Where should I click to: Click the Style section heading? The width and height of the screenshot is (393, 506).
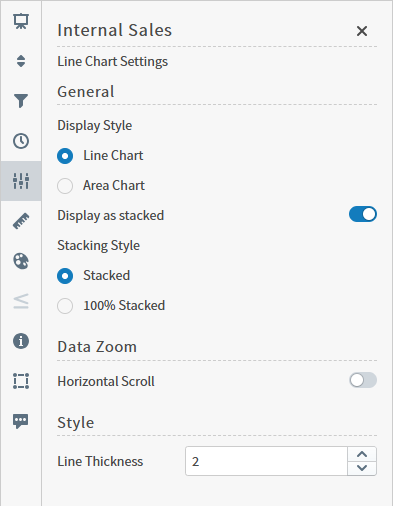76,423
